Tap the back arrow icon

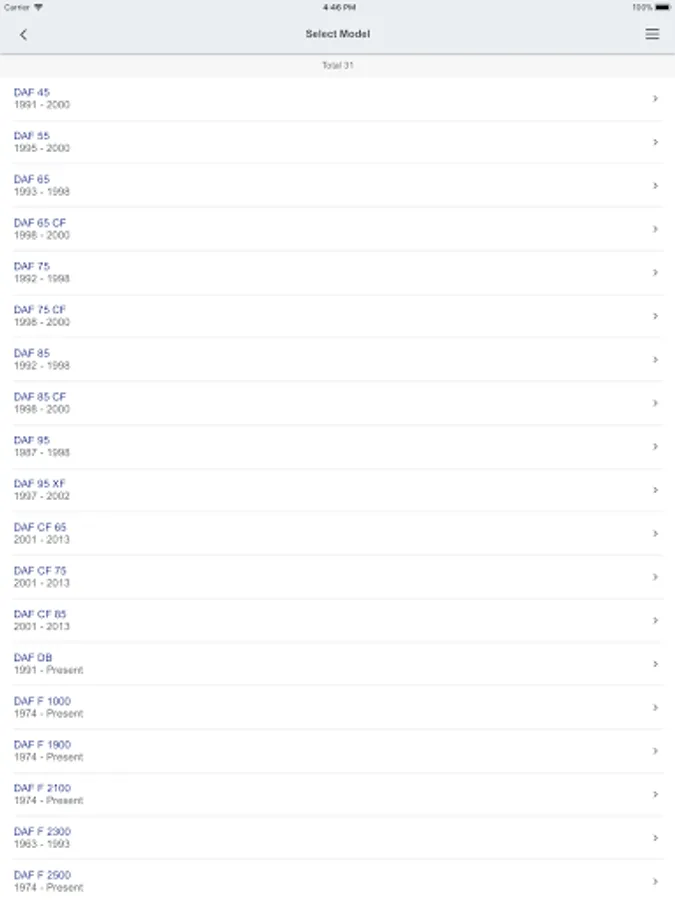point(23,34)
